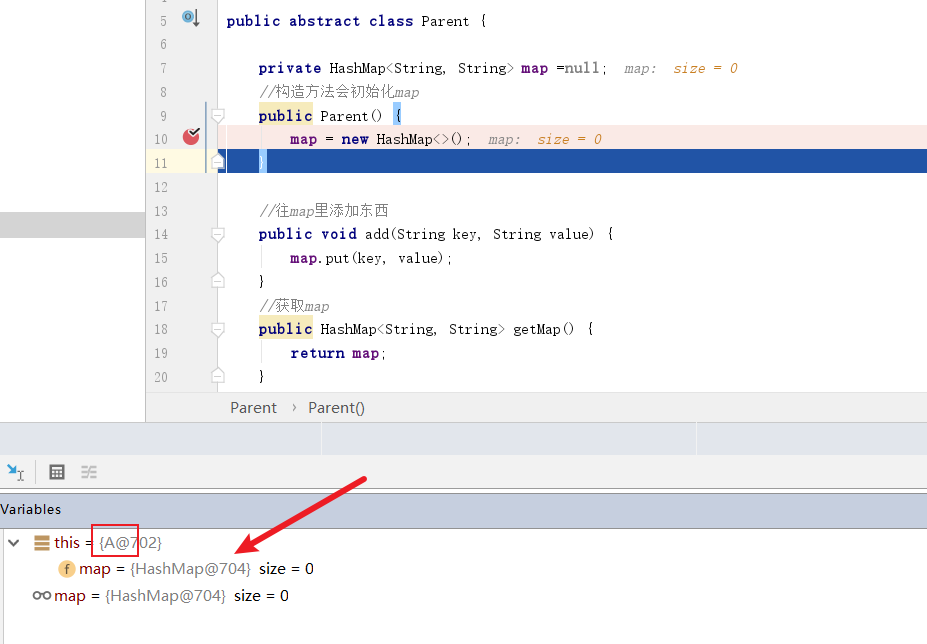Click 'Parent()' in the breadcrumb bar
The image size is (927, 644).
tap(336, 408)
